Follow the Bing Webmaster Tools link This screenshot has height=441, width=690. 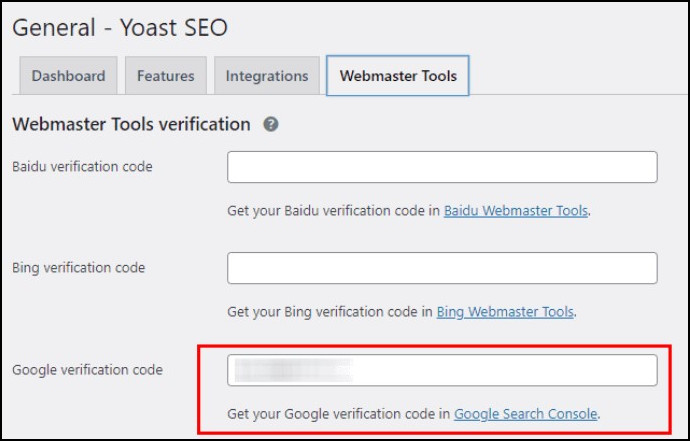click(x=505, y=312)
